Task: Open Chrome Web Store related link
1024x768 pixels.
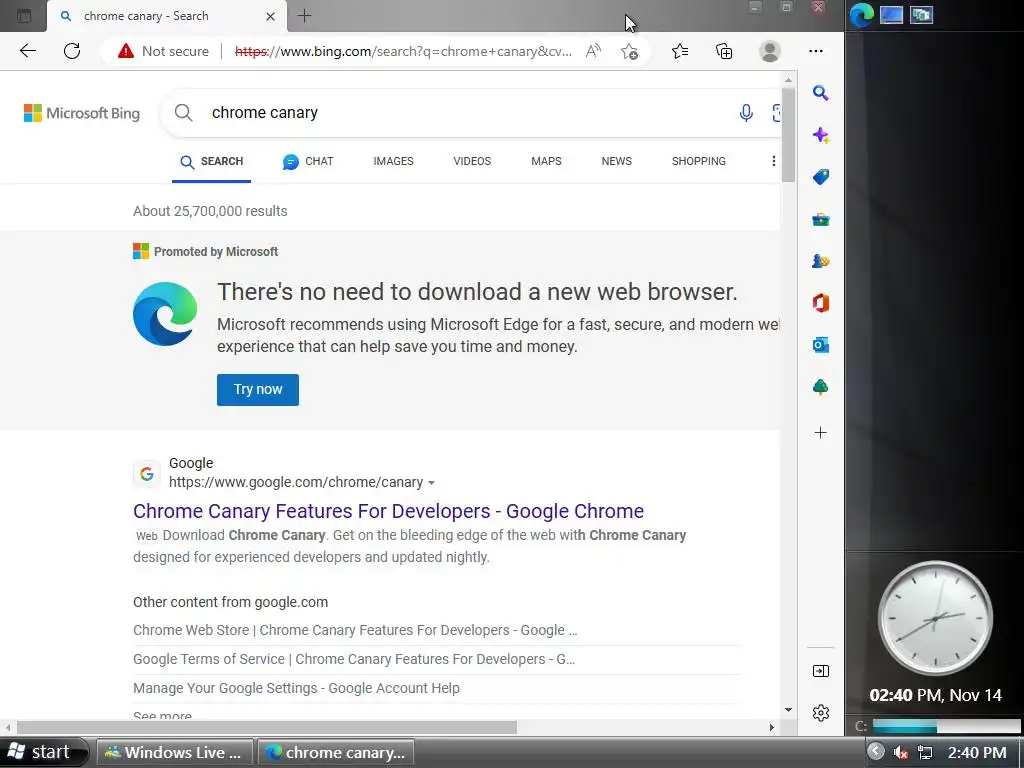Action: point(355,630)
